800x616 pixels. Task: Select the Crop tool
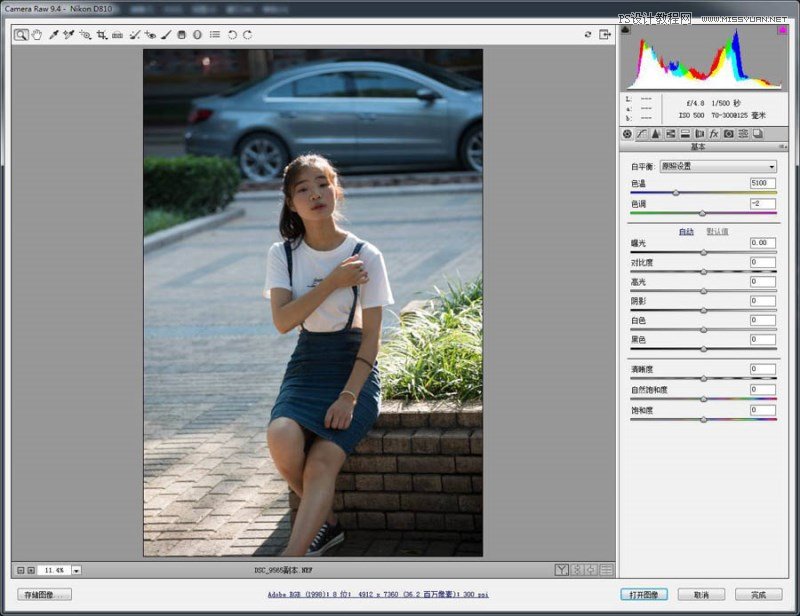click(x=100, y=33)
